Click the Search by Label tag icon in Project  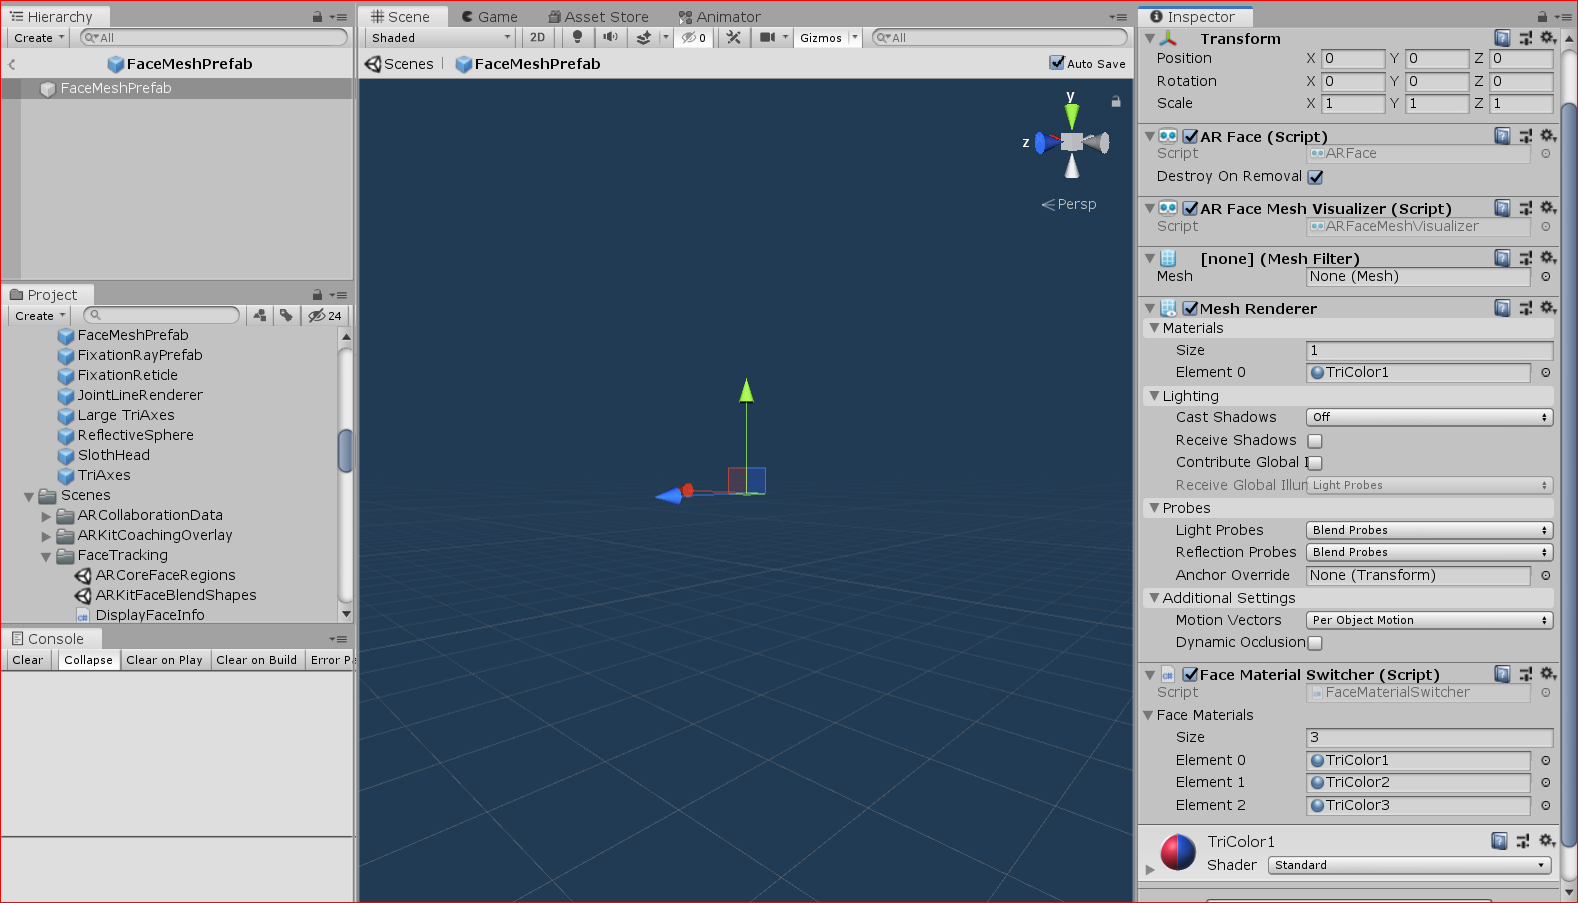pyautogui.click(x=286, y=315)
